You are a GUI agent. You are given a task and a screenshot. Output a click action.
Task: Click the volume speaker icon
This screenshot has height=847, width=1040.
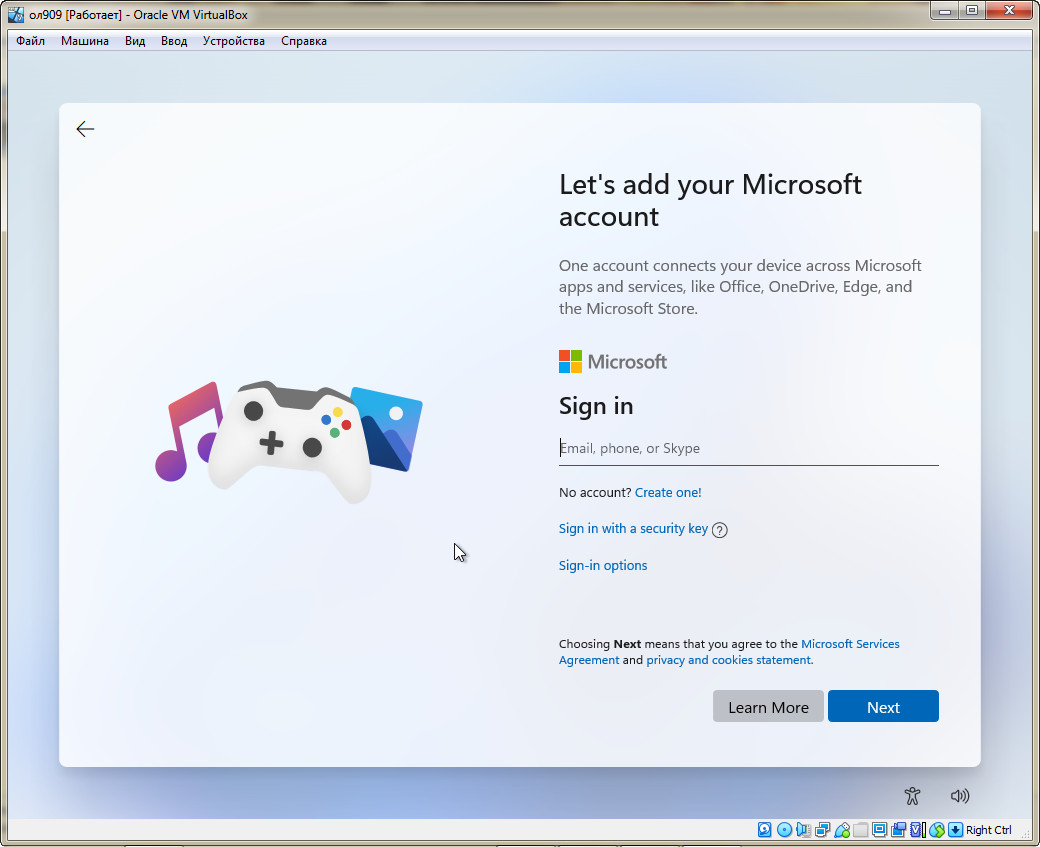click(960, 796)
